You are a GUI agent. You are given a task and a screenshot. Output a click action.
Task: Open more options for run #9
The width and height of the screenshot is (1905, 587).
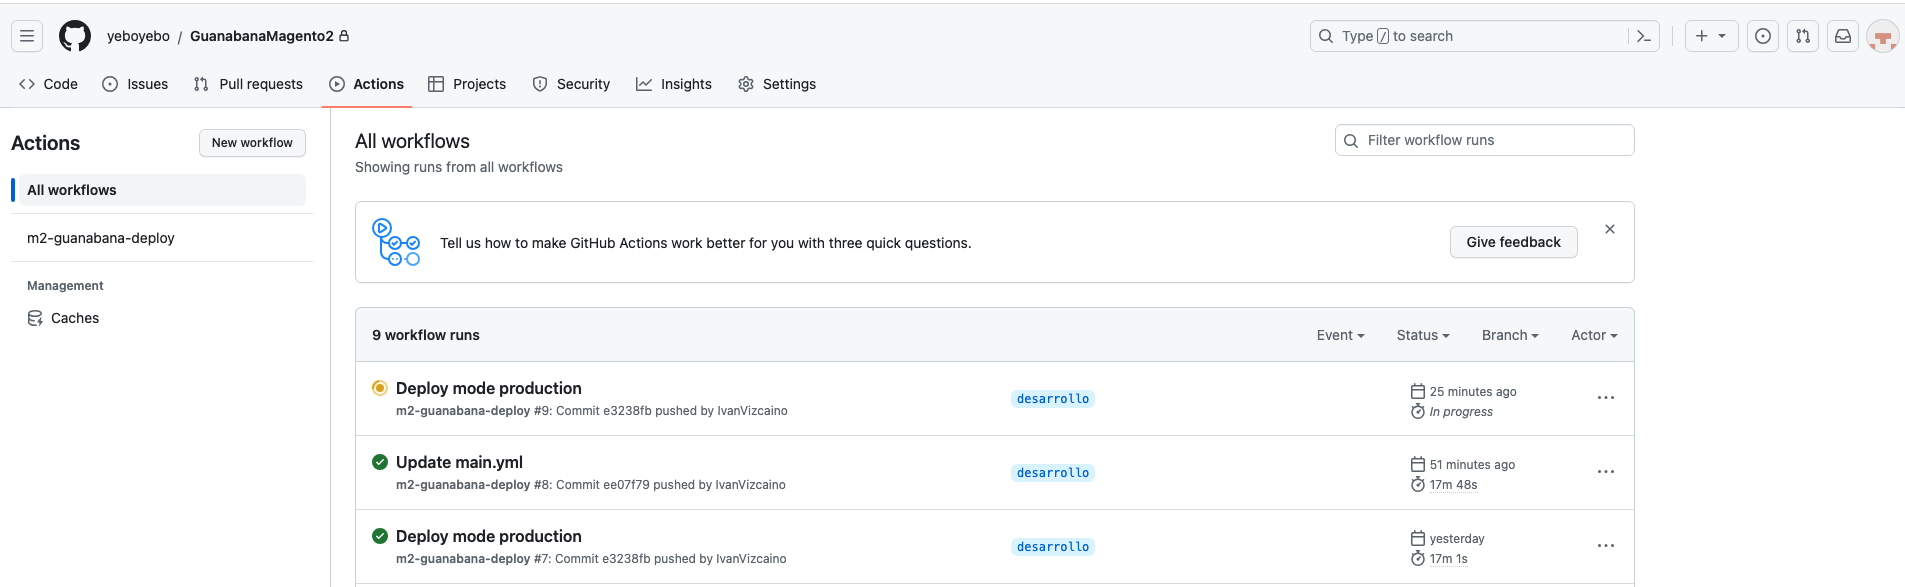(x=1606, y=398)
